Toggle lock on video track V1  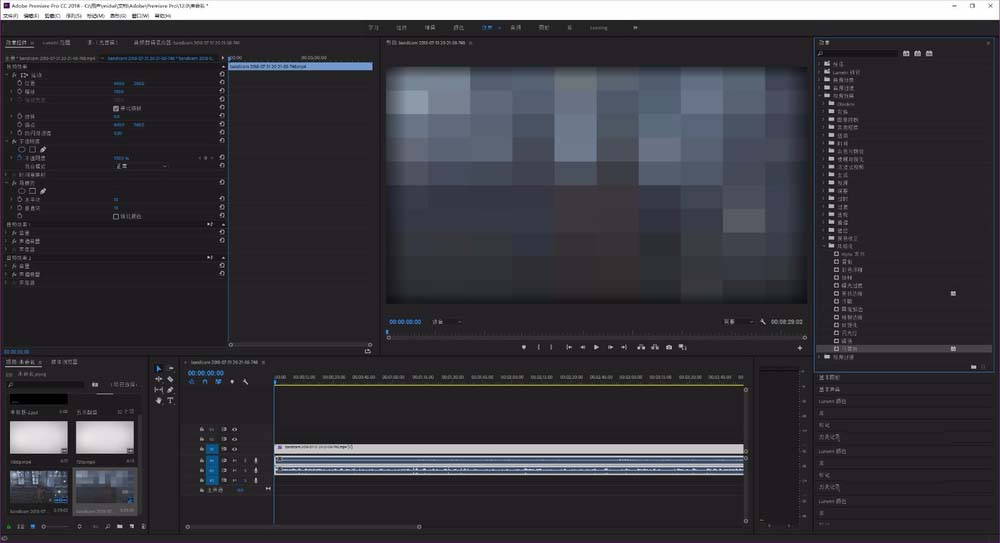(202, 449)
